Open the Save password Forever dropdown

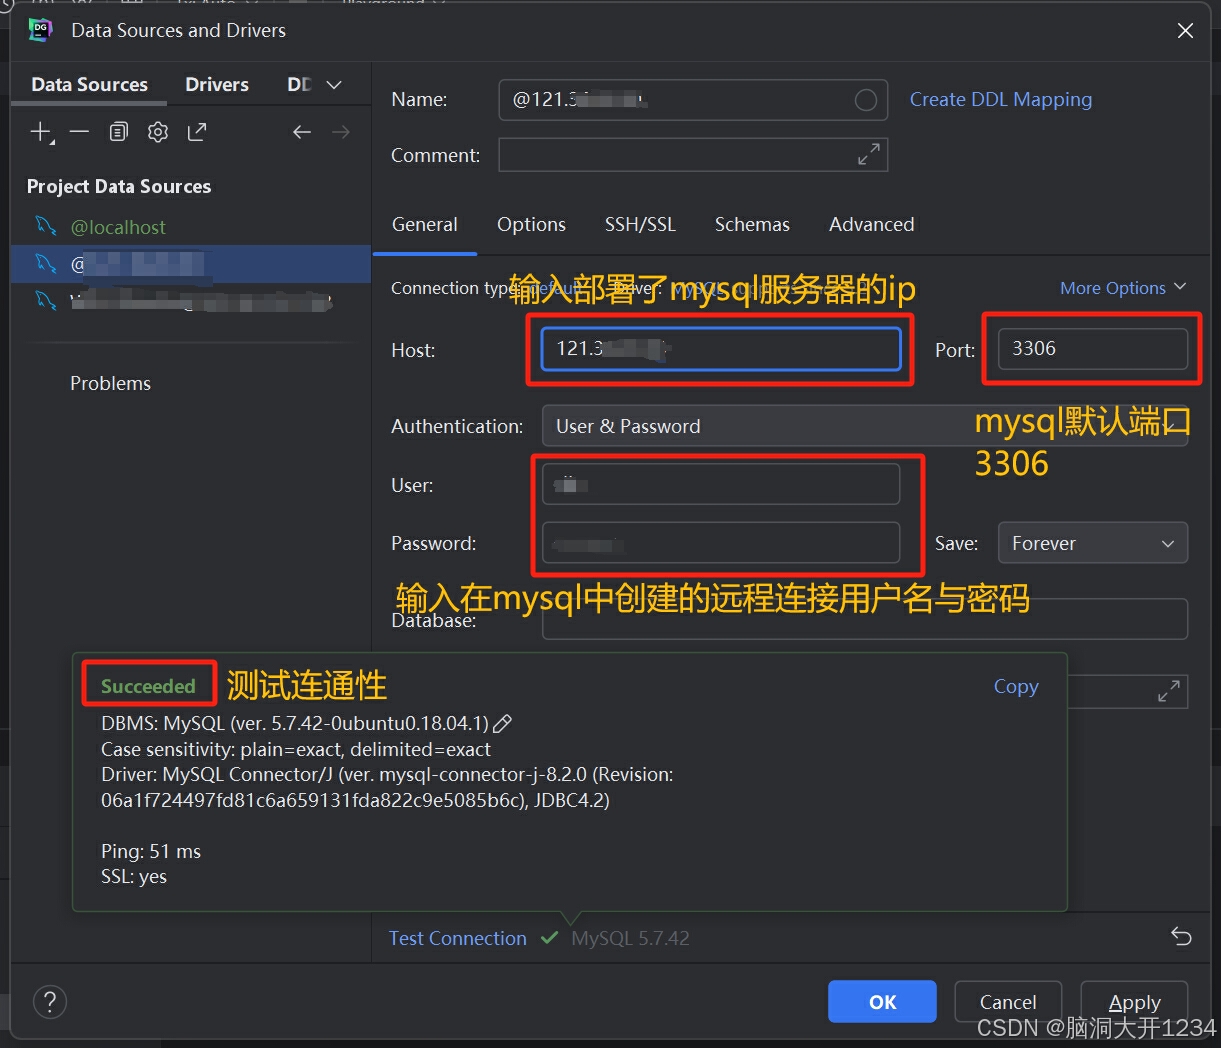(x=1092, y=543)
